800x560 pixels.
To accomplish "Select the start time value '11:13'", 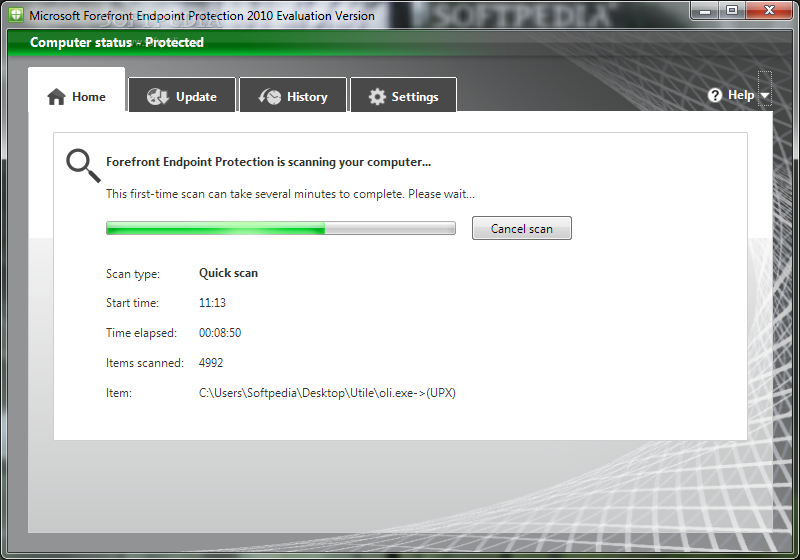I will pos(212,303).
